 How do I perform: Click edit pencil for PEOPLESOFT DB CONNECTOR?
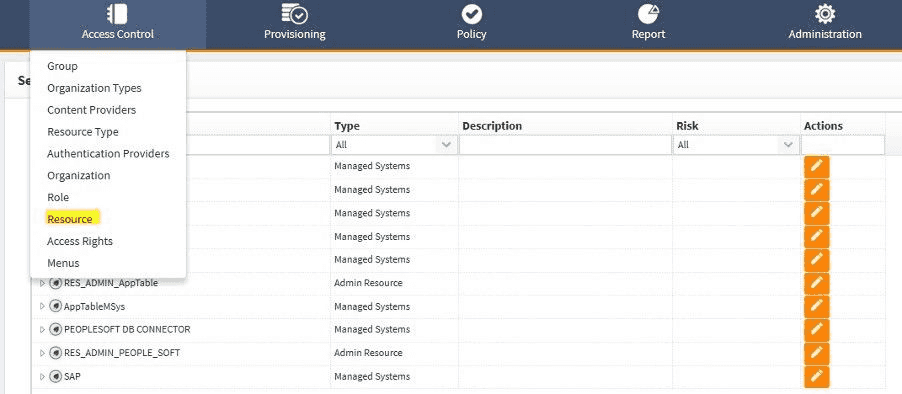click(816, 330)
